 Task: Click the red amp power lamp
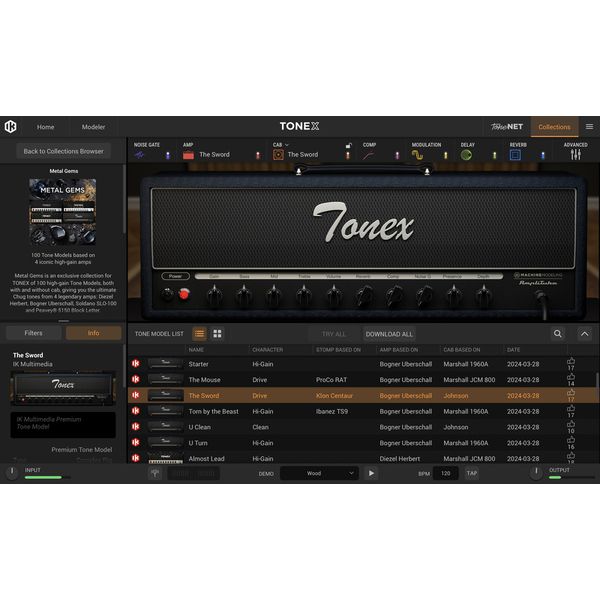[184, 294]
